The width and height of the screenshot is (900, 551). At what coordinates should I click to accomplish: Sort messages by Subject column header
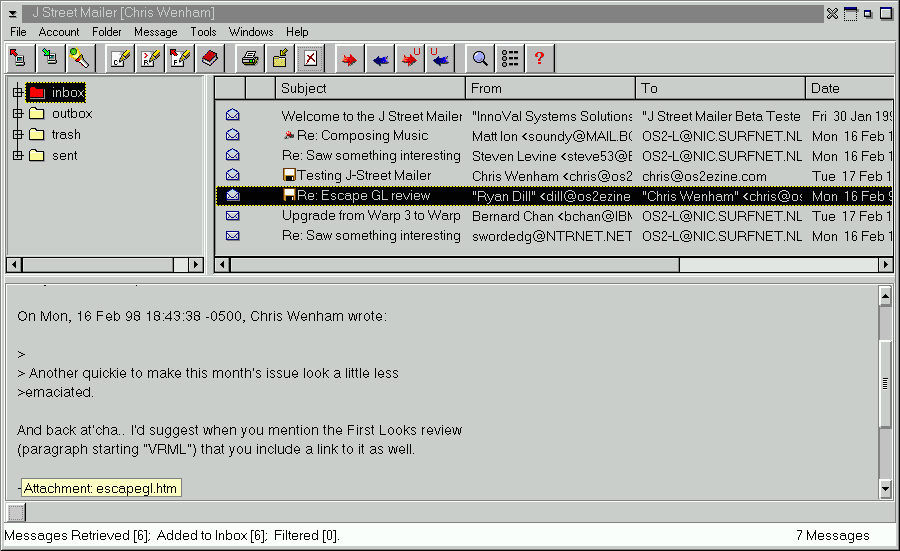tap(370, 88)
